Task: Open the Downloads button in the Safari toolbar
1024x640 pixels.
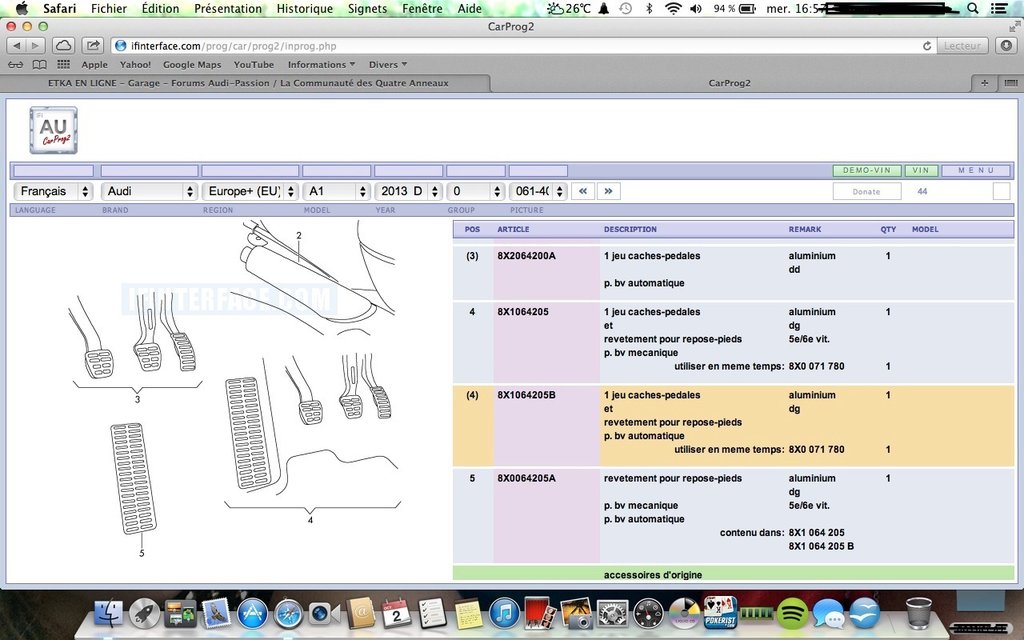Action: click(x=1006, y=46)
